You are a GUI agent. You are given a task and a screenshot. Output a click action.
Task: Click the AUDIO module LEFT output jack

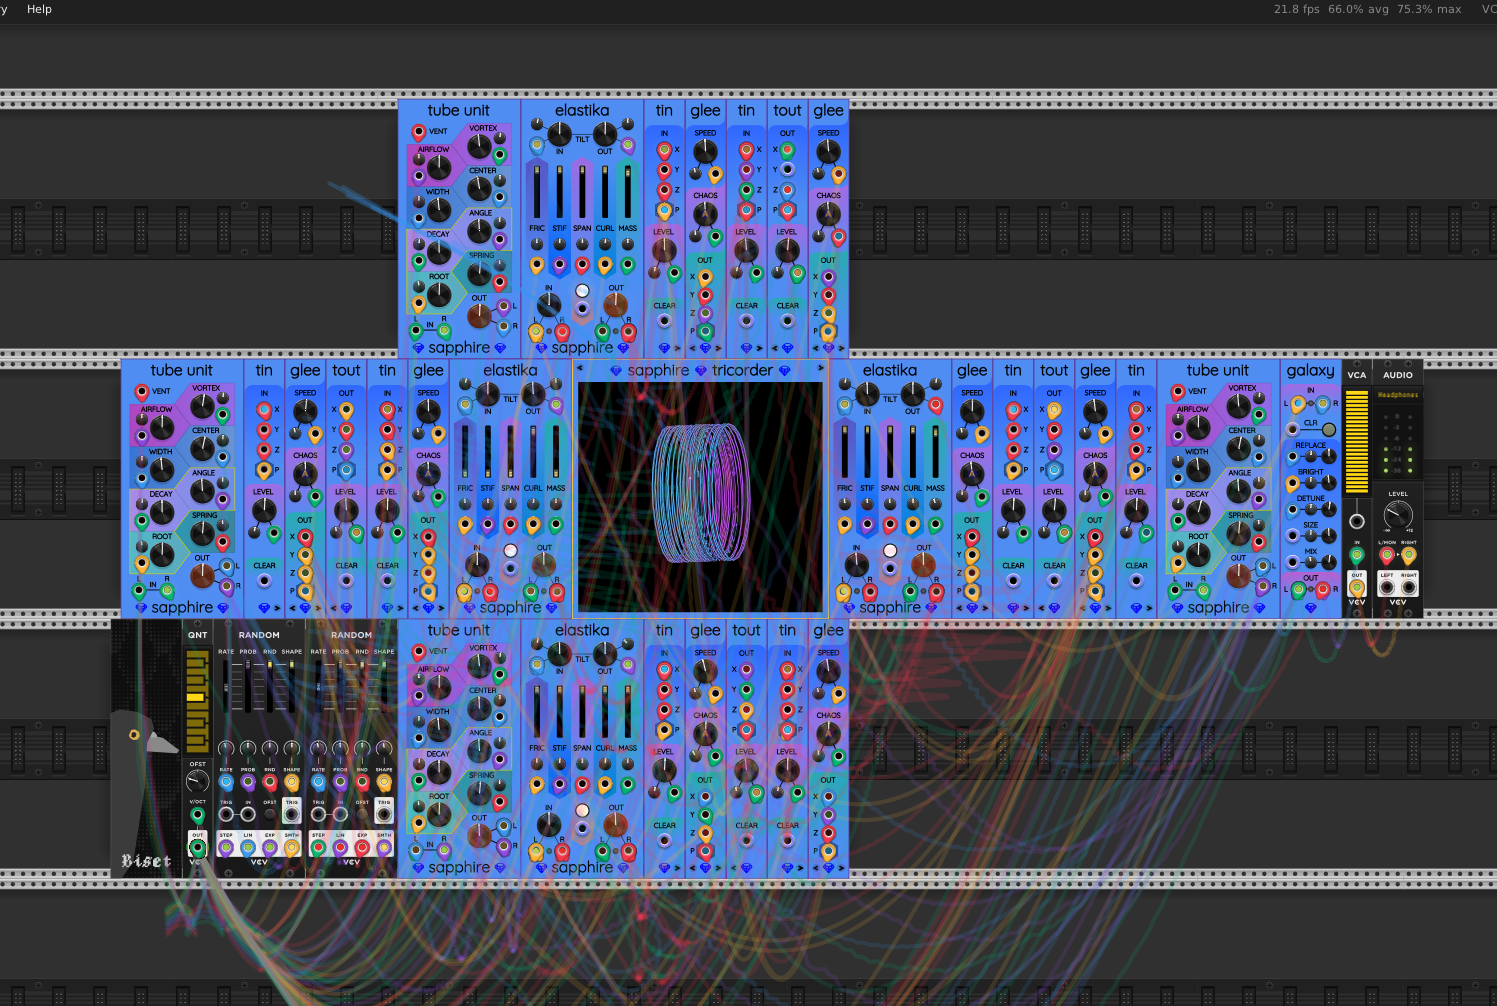coord(1387,588)
